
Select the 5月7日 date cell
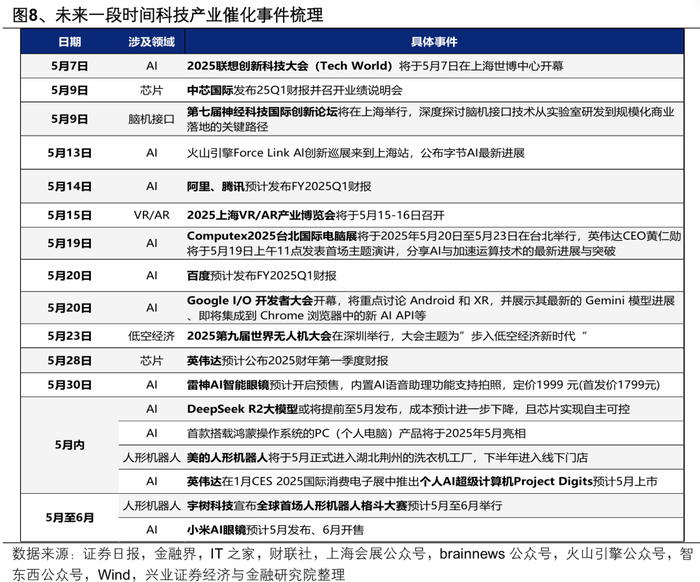70,66
